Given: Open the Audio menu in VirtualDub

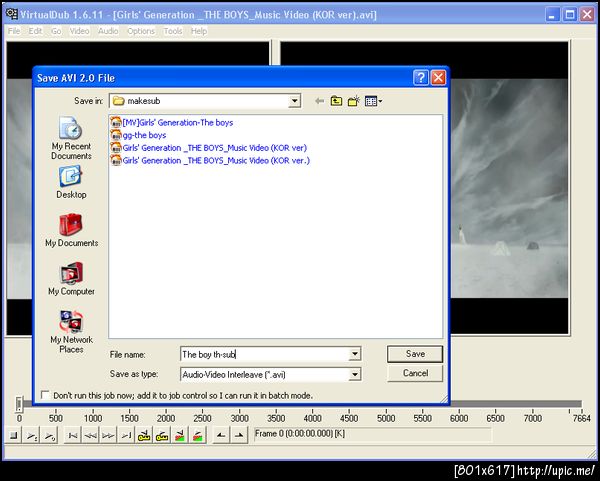Looking at the screenshot, I should pyautogui.click(x=108, y=31).
